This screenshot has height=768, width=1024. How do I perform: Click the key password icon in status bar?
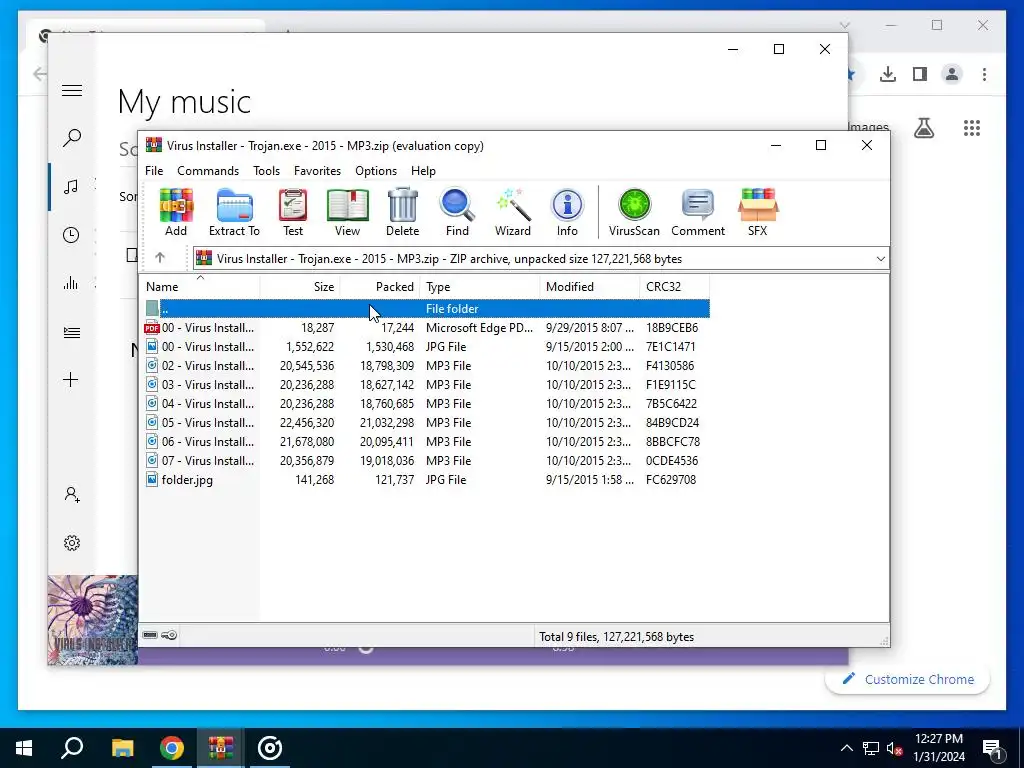169,635
